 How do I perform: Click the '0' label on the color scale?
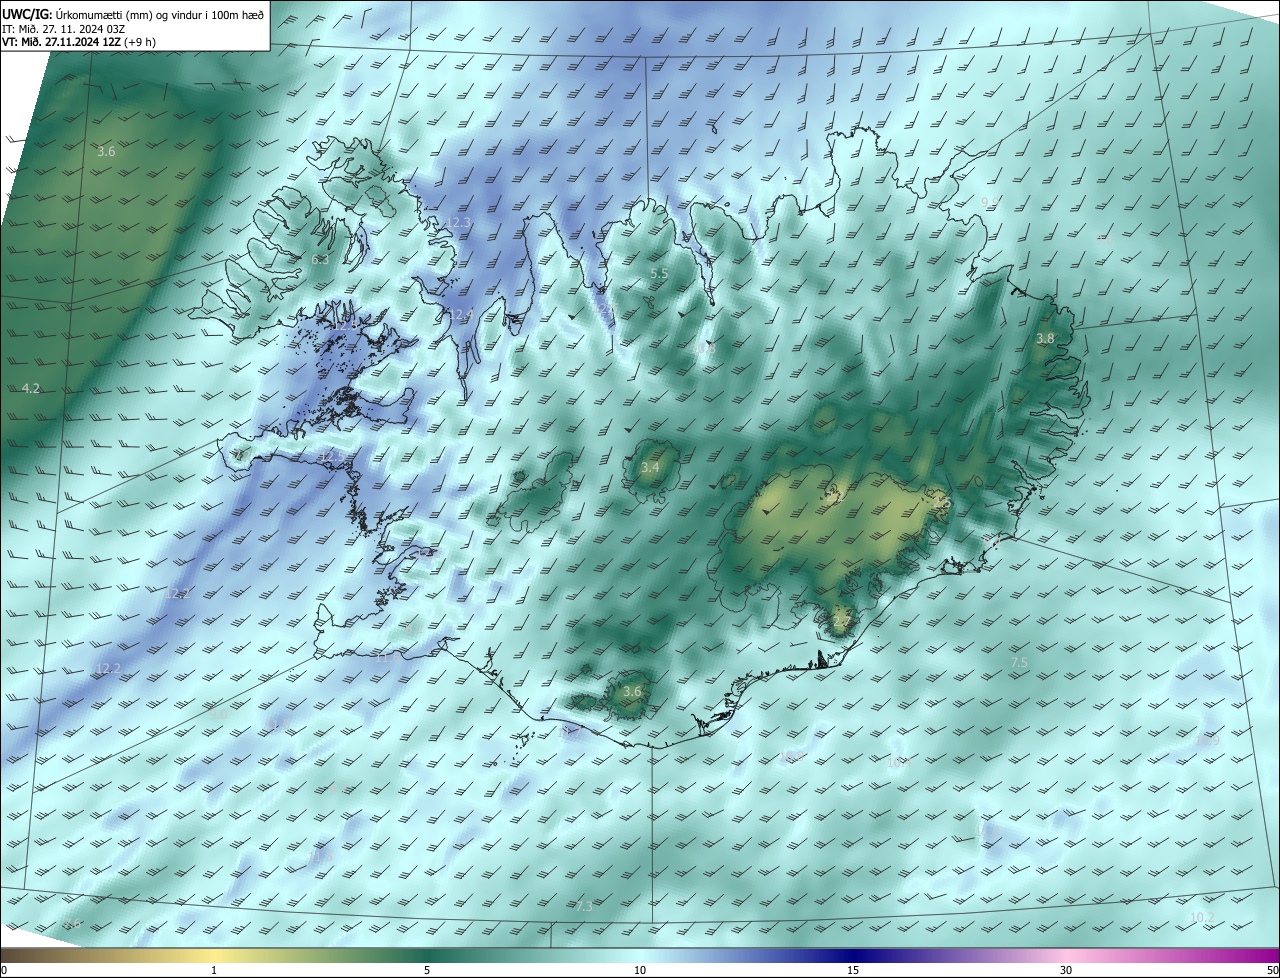[x=4, y=970]
